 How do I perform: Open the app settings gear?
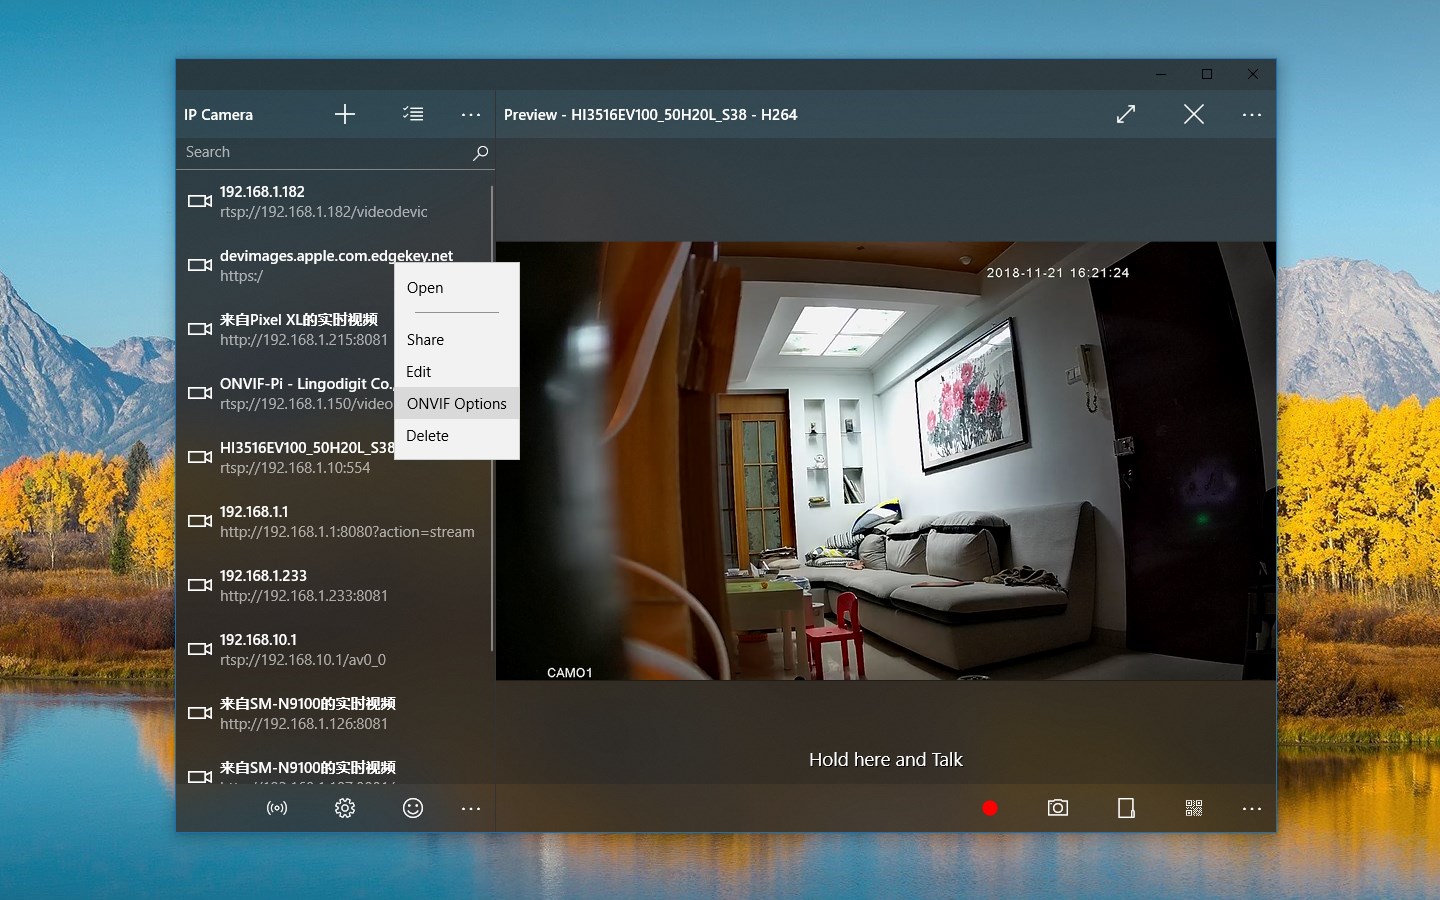pyautogui.click(x=345, y=808)
